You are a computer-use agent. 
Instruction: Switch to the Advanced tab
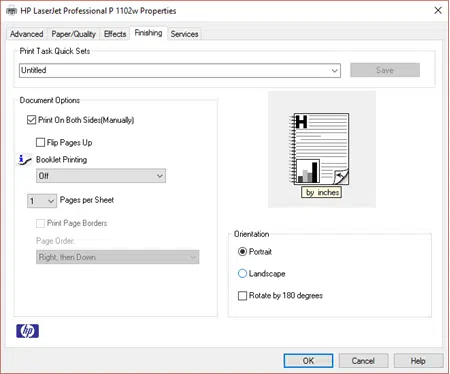27,34
